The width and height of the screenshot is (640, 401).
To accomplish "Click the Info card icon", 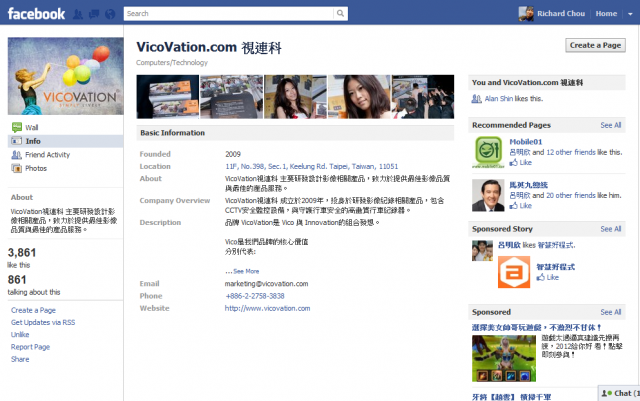I will [17, 141].
